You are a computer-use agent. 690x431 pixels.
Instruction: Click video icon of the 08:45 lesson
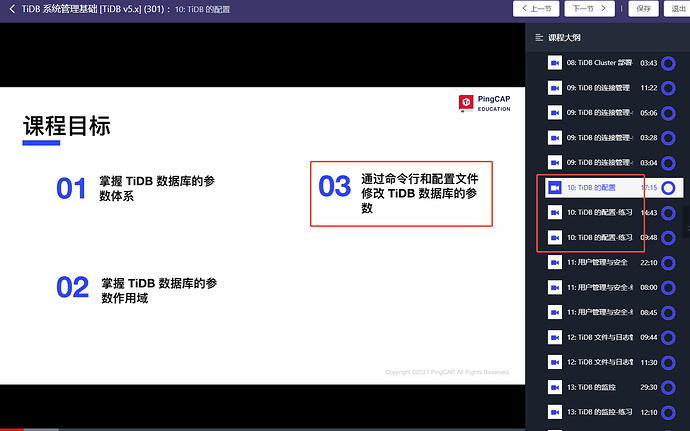pyautogui.click(x=554, y=313)
